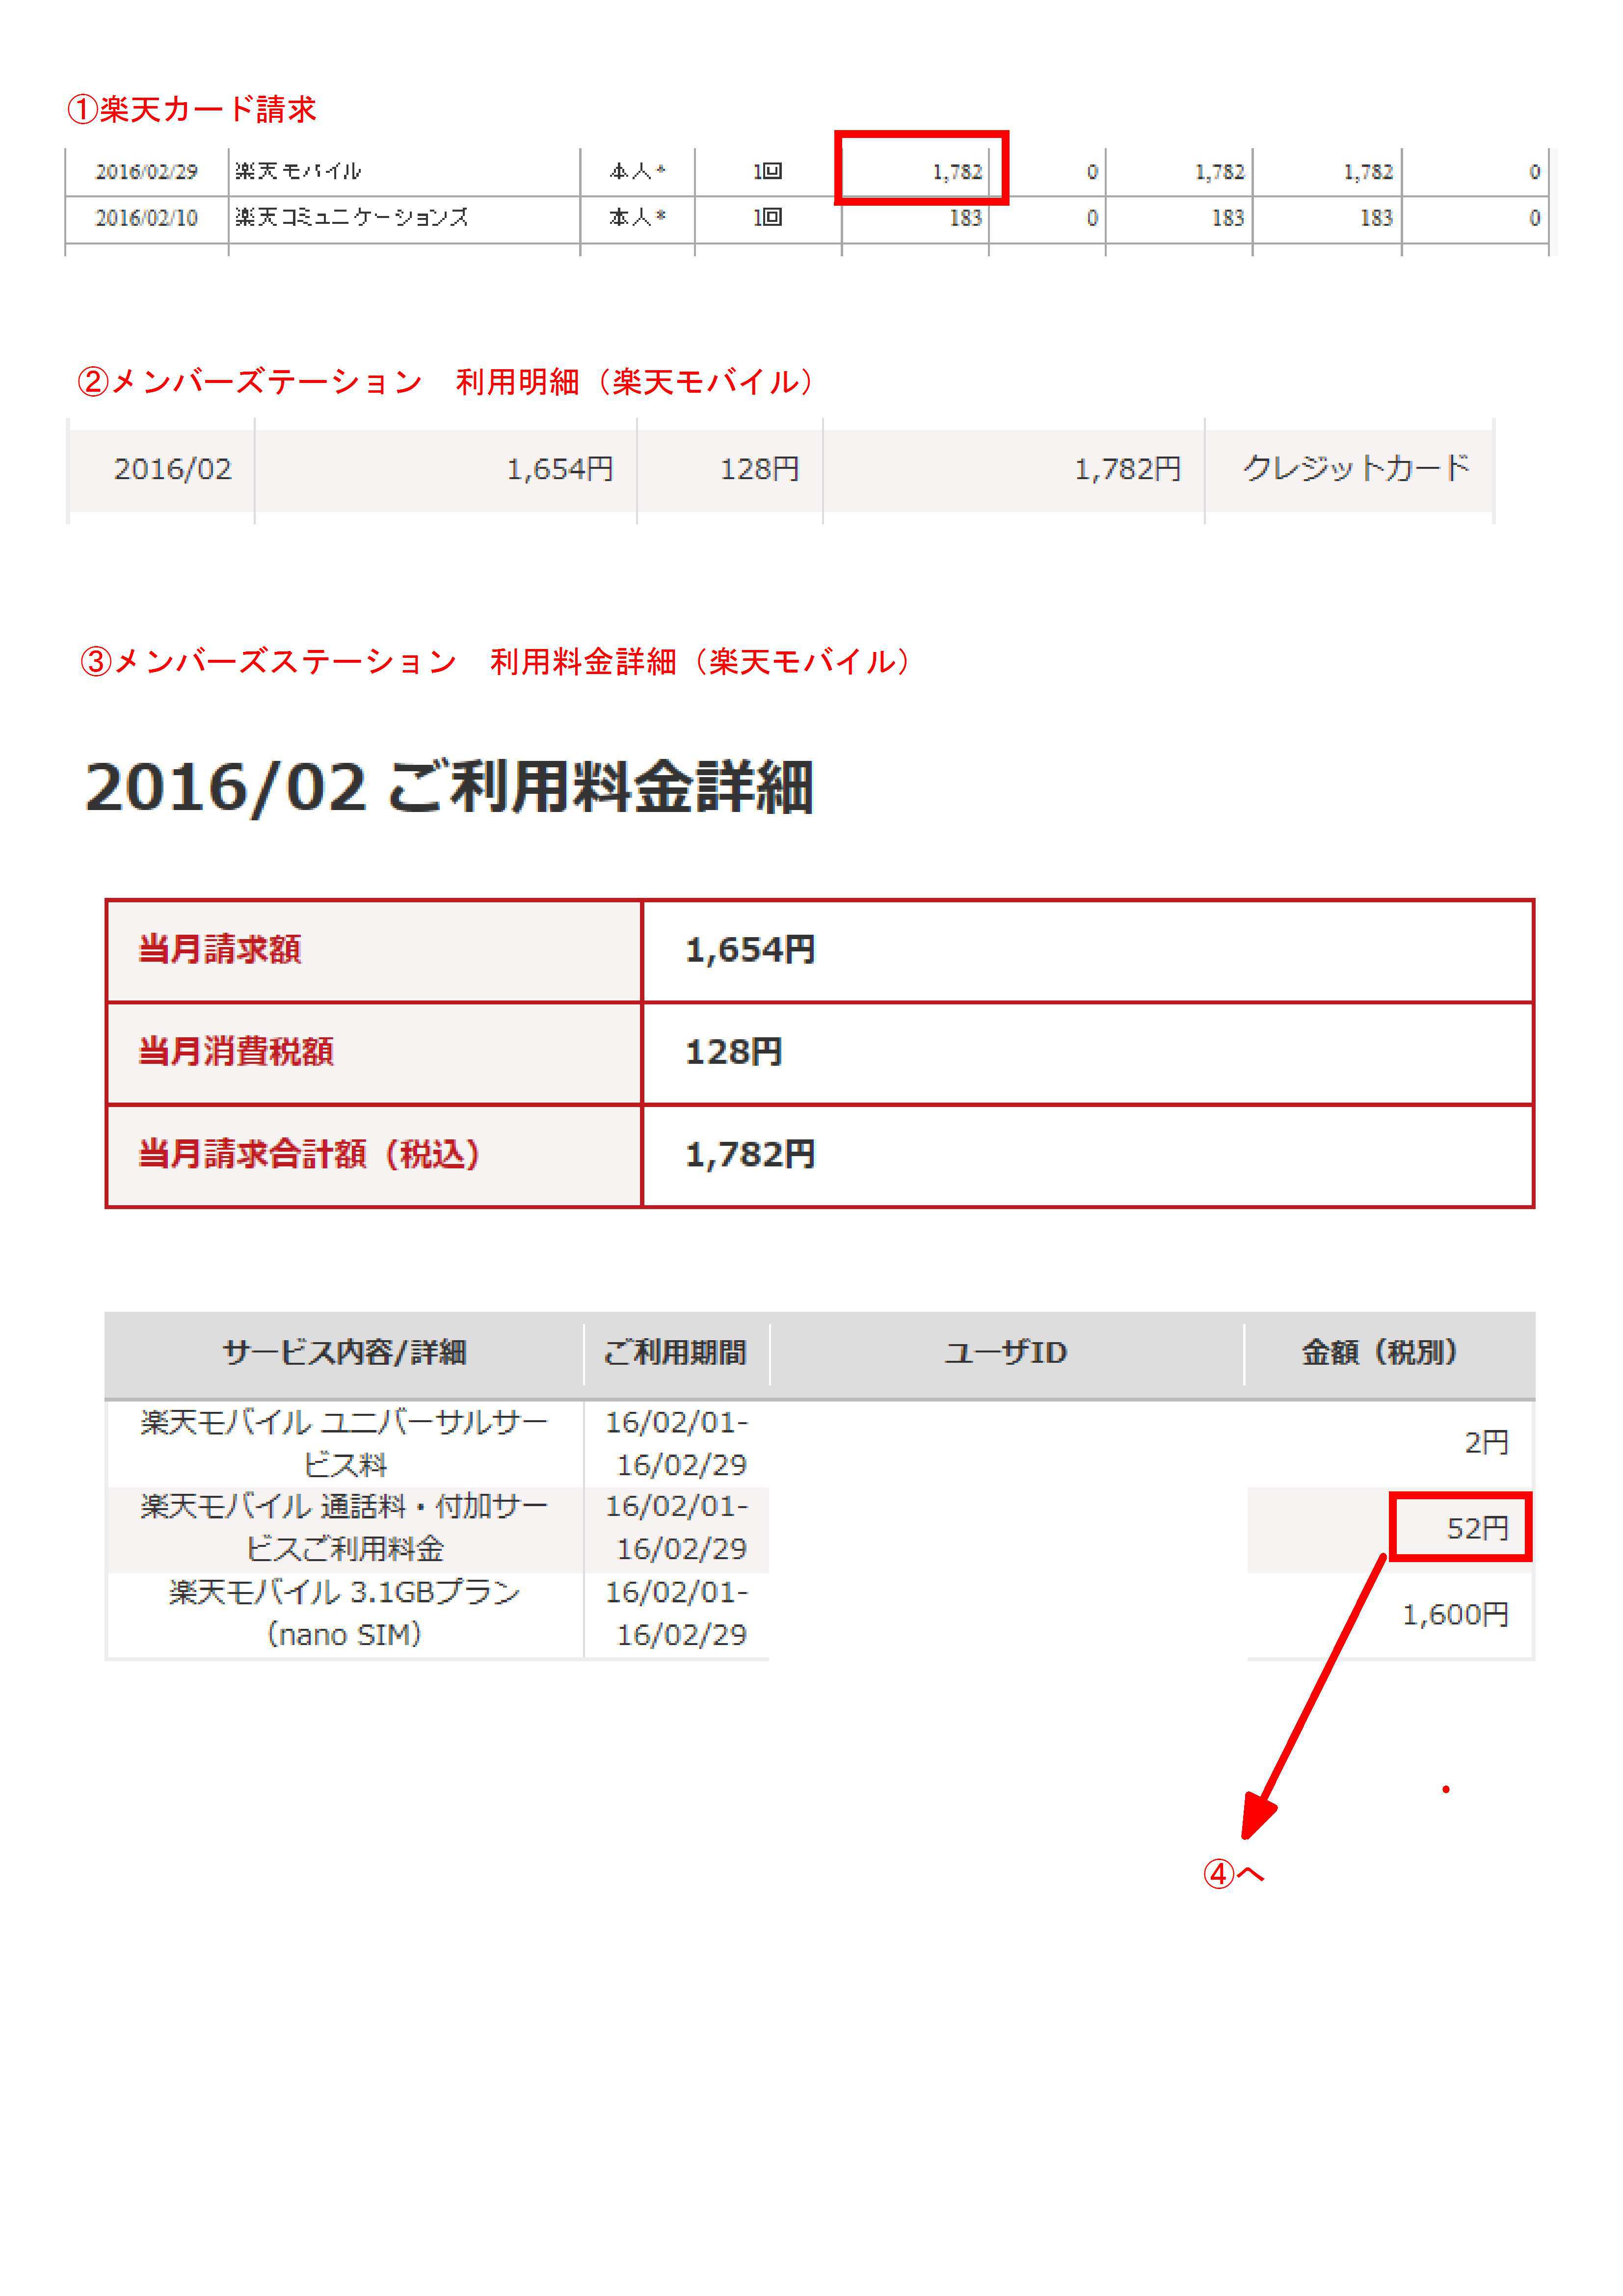Viewport: 1623px width, 2296px height.
Task: Click the 3.1GBプラン (nano SIM) service name
Action: (x=344, y=1614)
